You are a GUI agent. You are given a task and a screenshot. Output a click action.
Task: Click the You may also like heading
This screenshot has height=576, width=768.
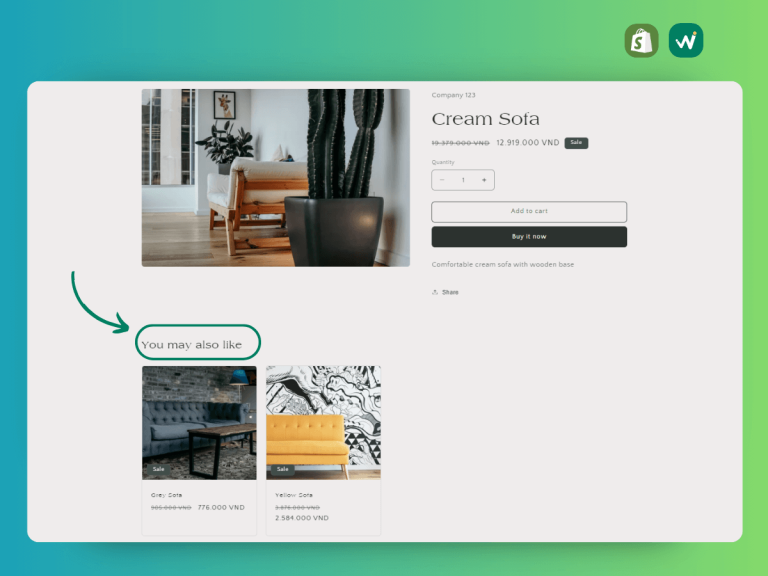[x=192, y=345]
